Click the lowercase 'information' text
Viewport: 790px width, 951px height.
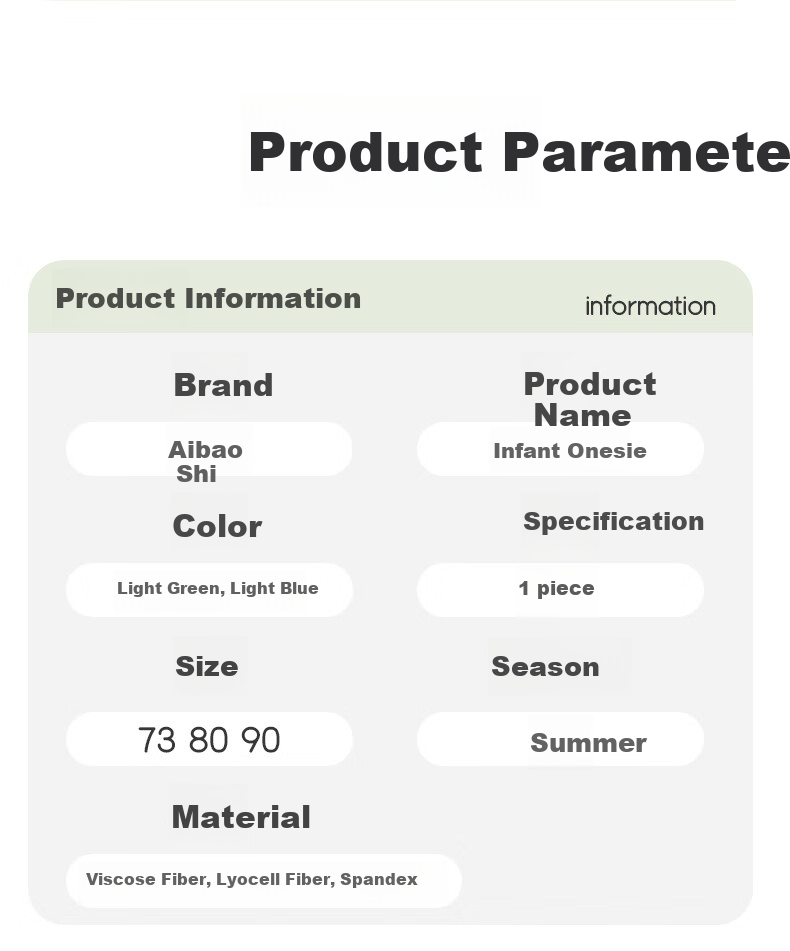tap(651, 306)
